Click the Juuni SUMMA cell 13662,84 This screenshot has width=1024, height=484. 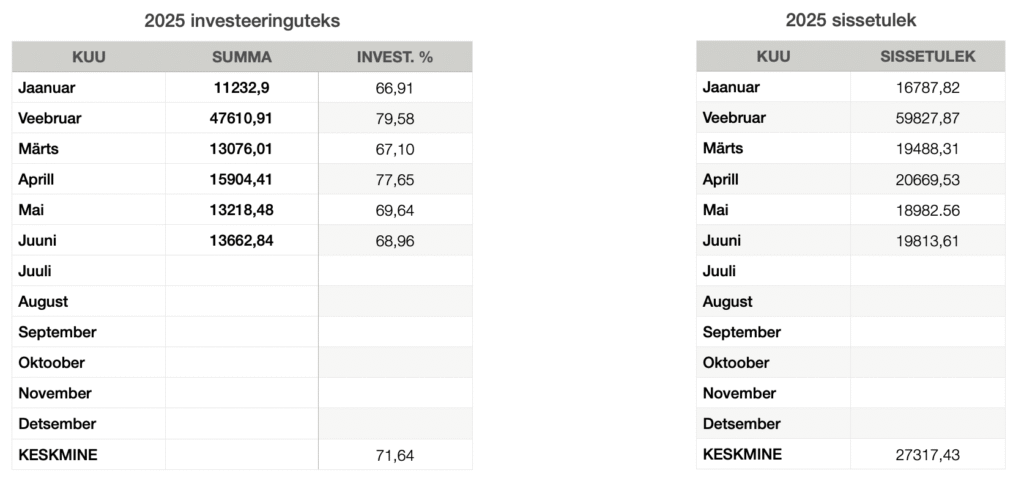coord(242,240)
